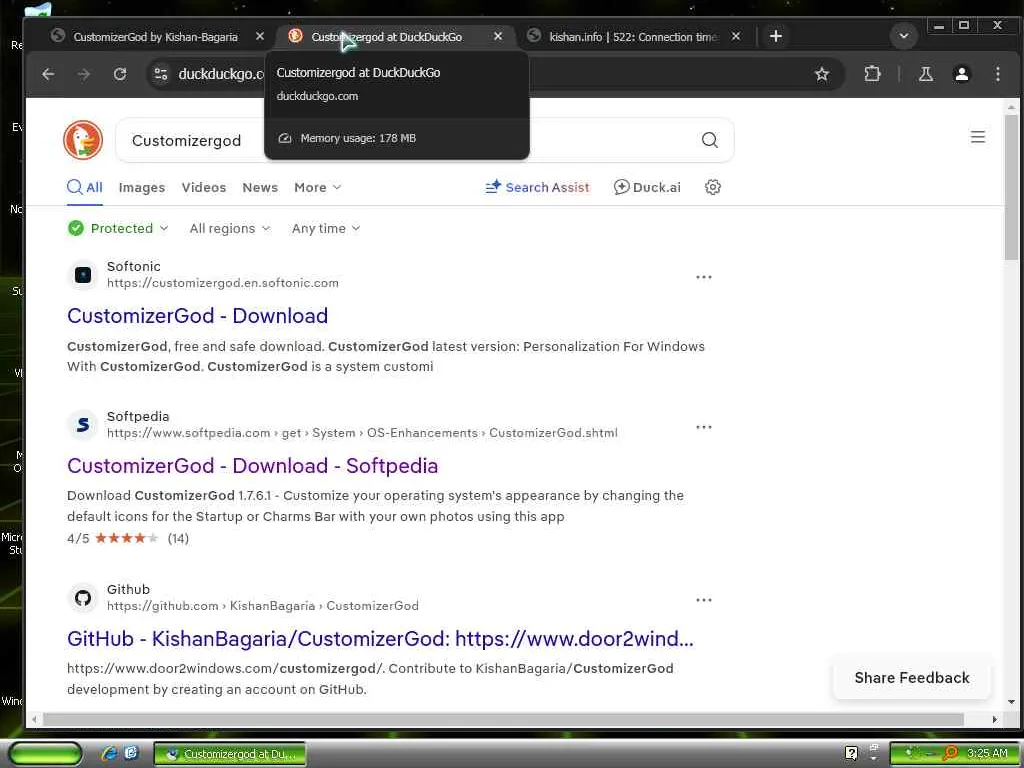Go back with the back arrow
1024x768 pixels.
tap(48, 74)
